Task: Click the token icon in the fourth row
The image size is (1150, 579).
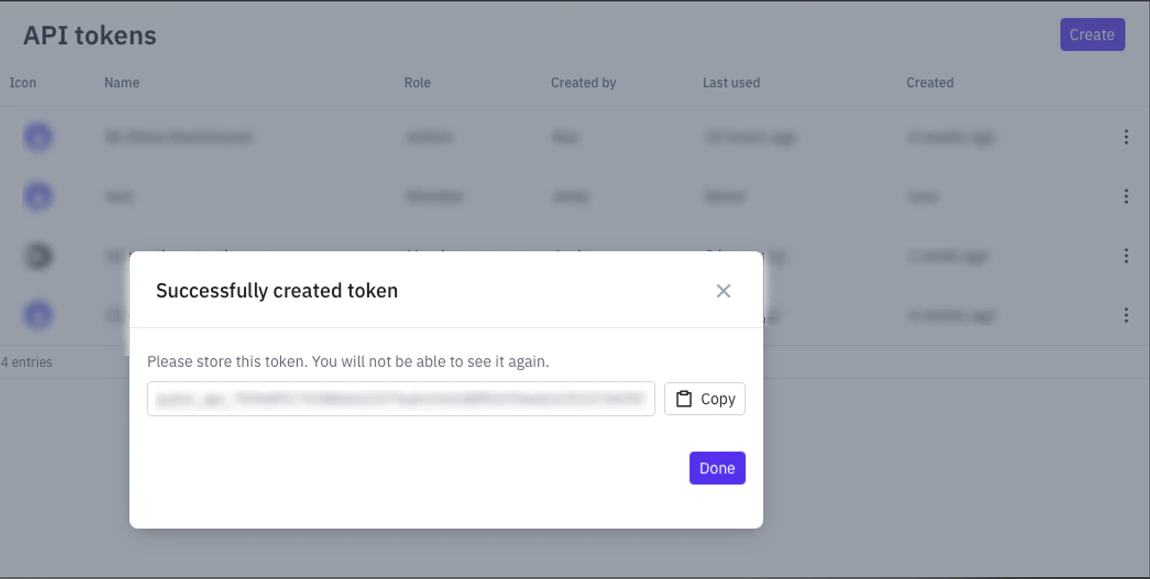Action: coord(38,315)
